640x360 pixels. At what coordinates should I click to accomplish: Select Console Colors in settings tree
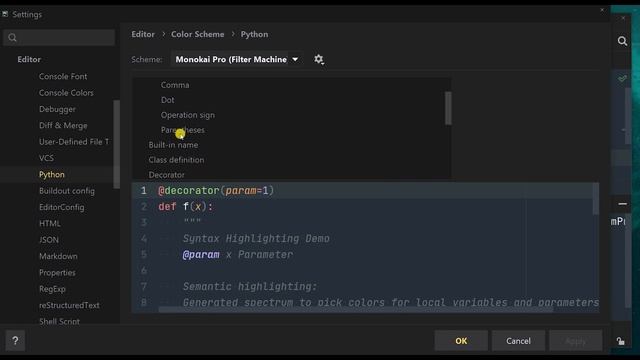(66, 93)
